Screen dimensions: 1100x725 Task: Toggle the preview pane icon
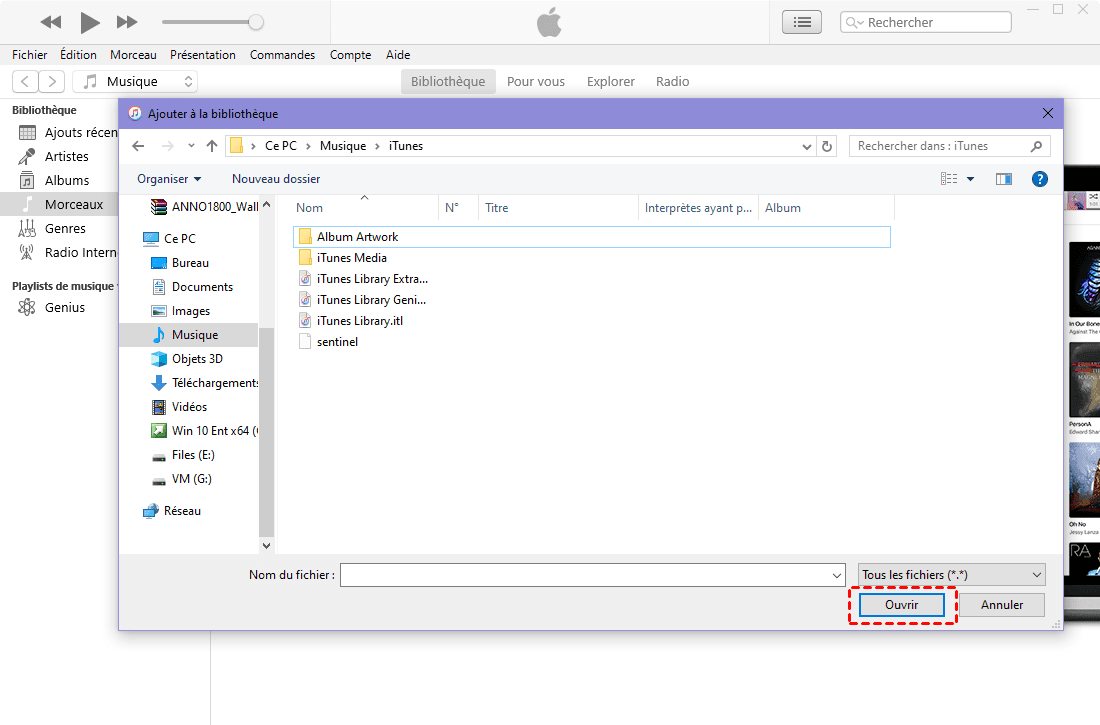tap(1004, 179)
